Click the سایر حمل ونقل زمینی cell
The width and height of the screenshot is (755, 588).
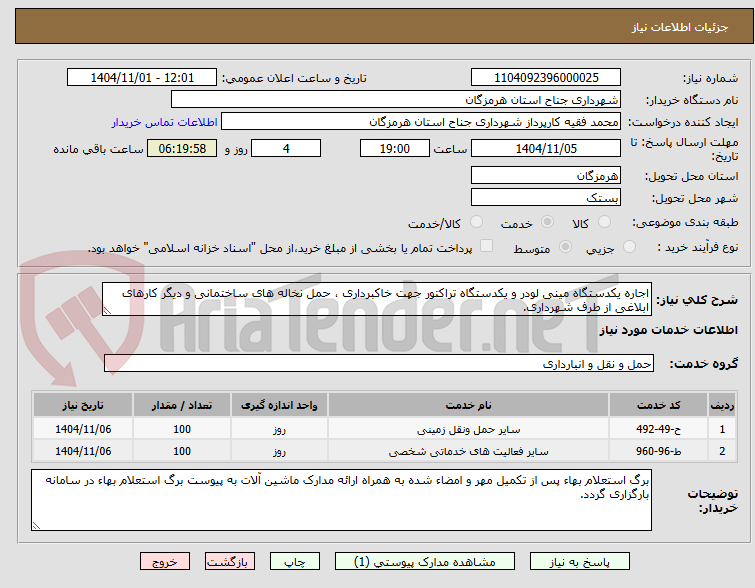click(x=469, y=429)
